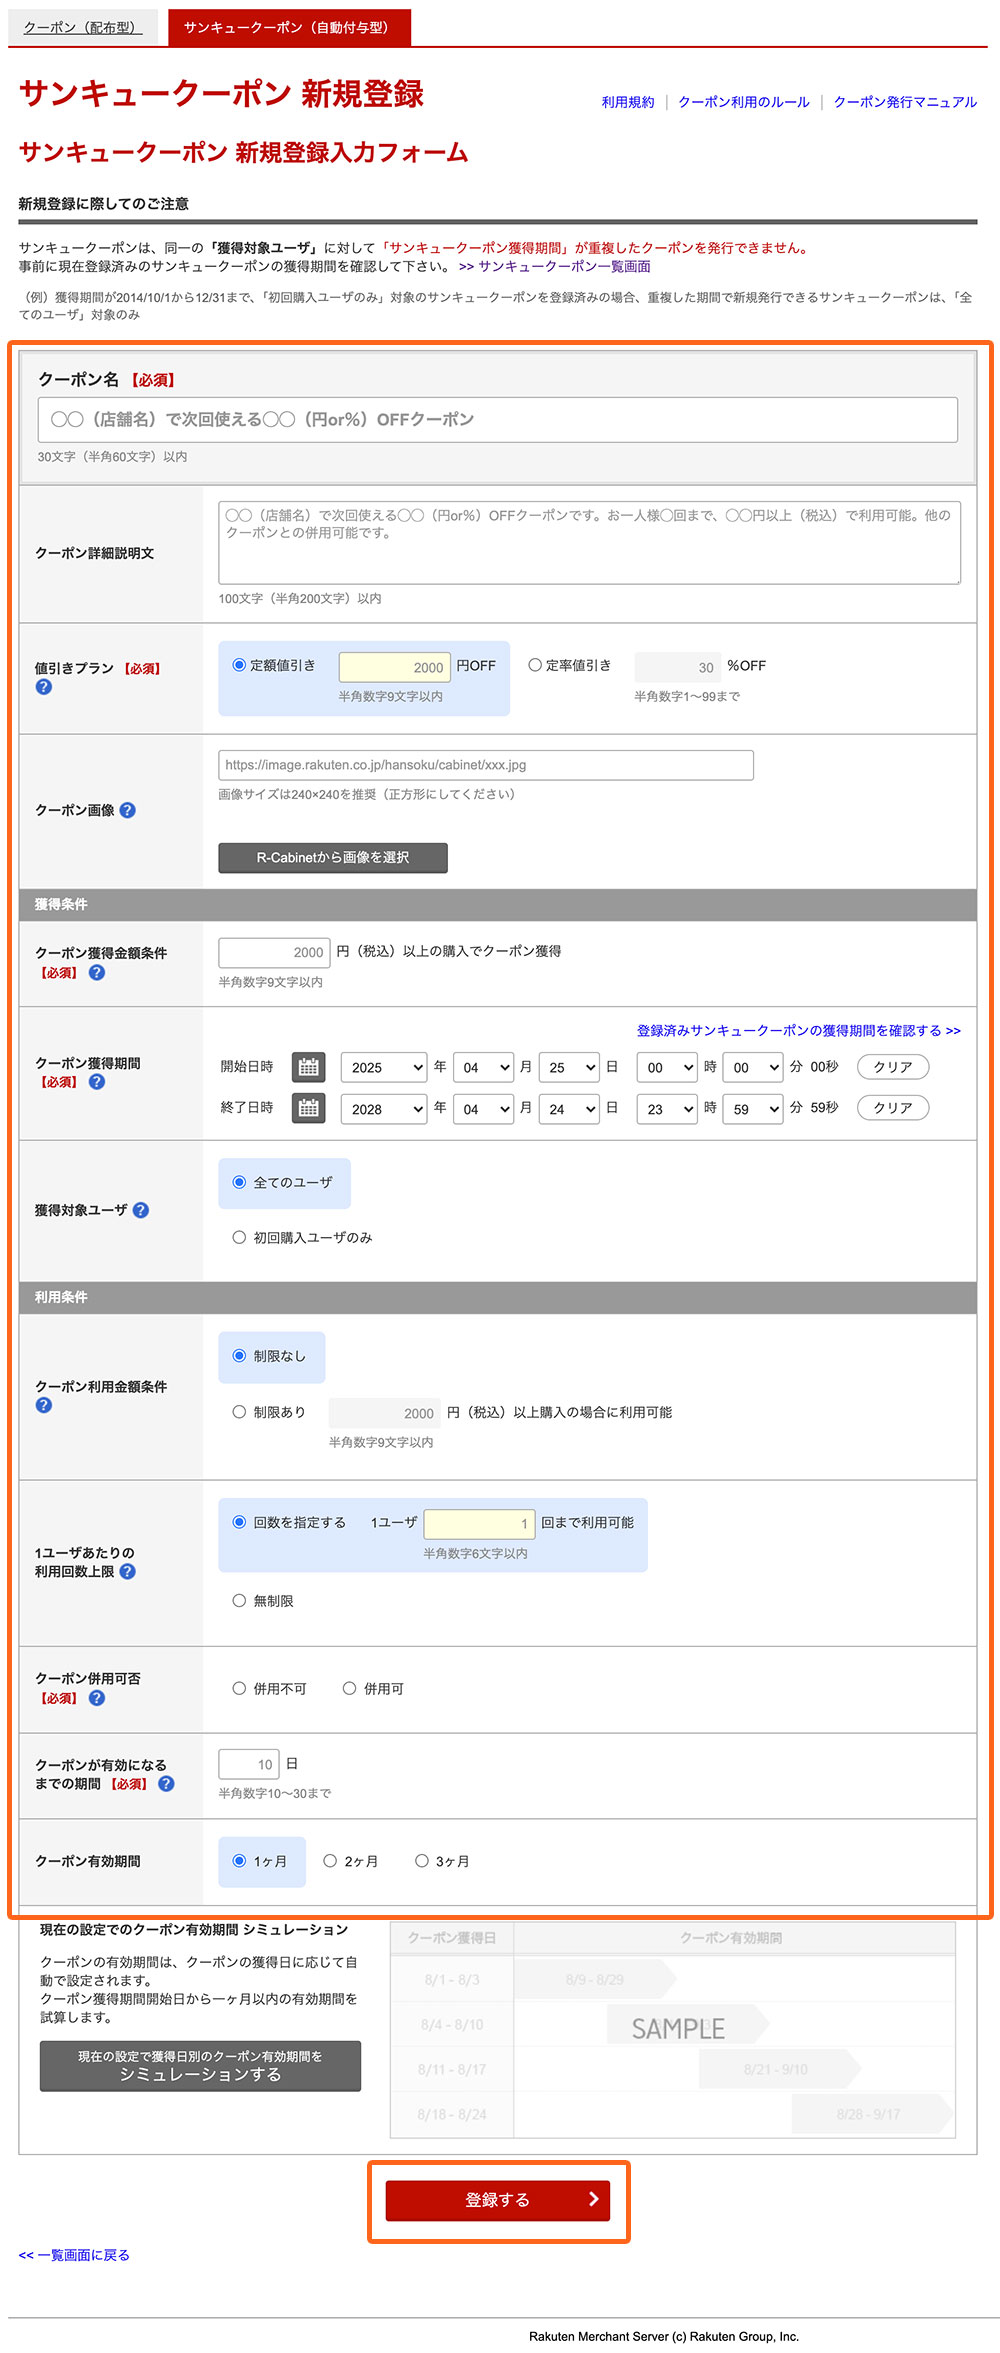Open クーポン利用のルール link
Image resolution: width=1000 pixels, height=2353 pixels.
click(x=744, y=102)
